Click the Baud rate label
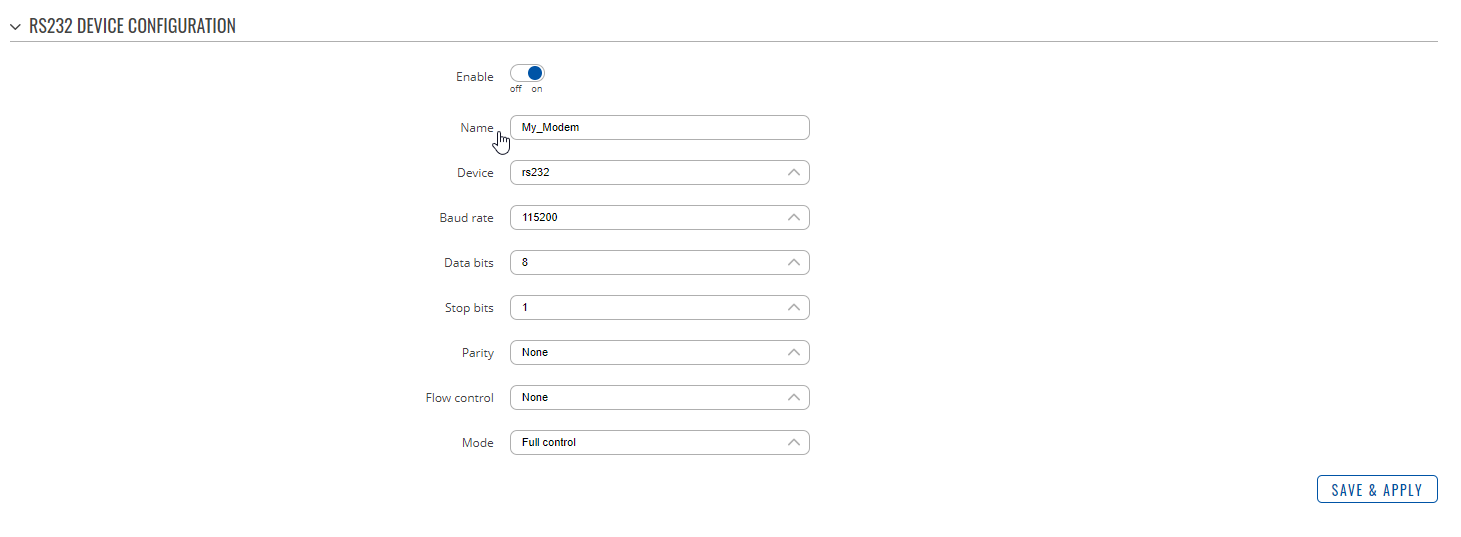Screen dimensions: 1461x537 point(467,218)
